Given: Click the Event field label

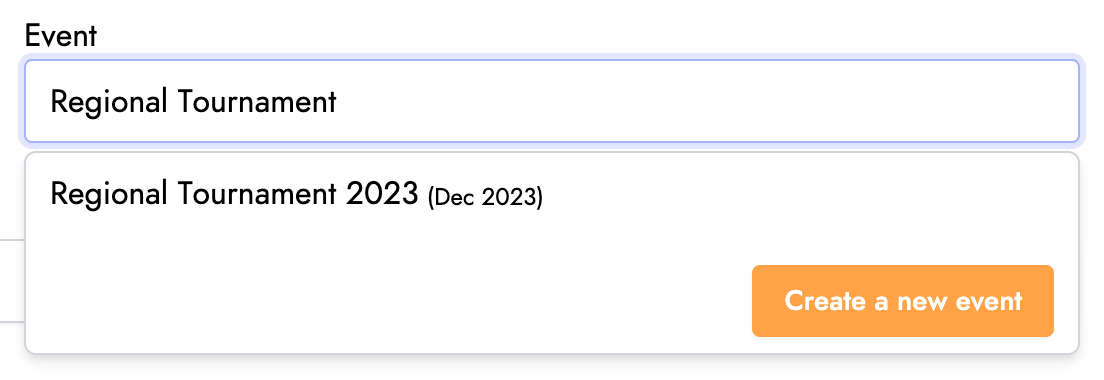Looking at the screenshot, I should click(x=61, y=36).
